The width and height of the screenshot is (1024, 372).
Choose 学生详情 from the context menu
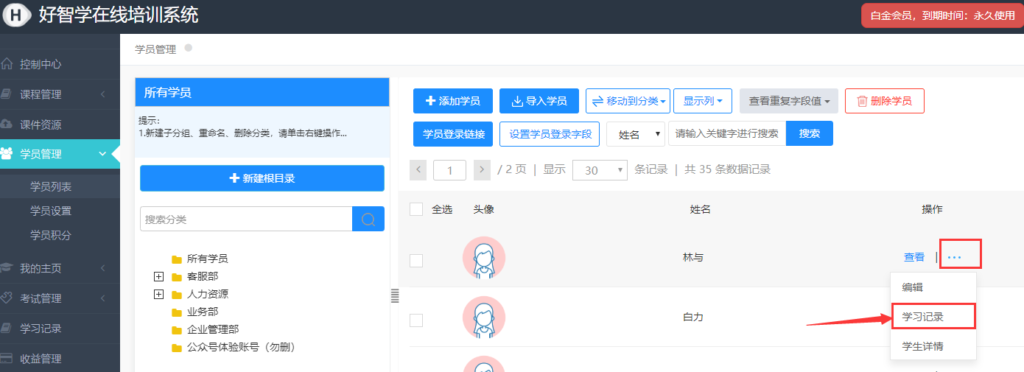coord(933,346)
